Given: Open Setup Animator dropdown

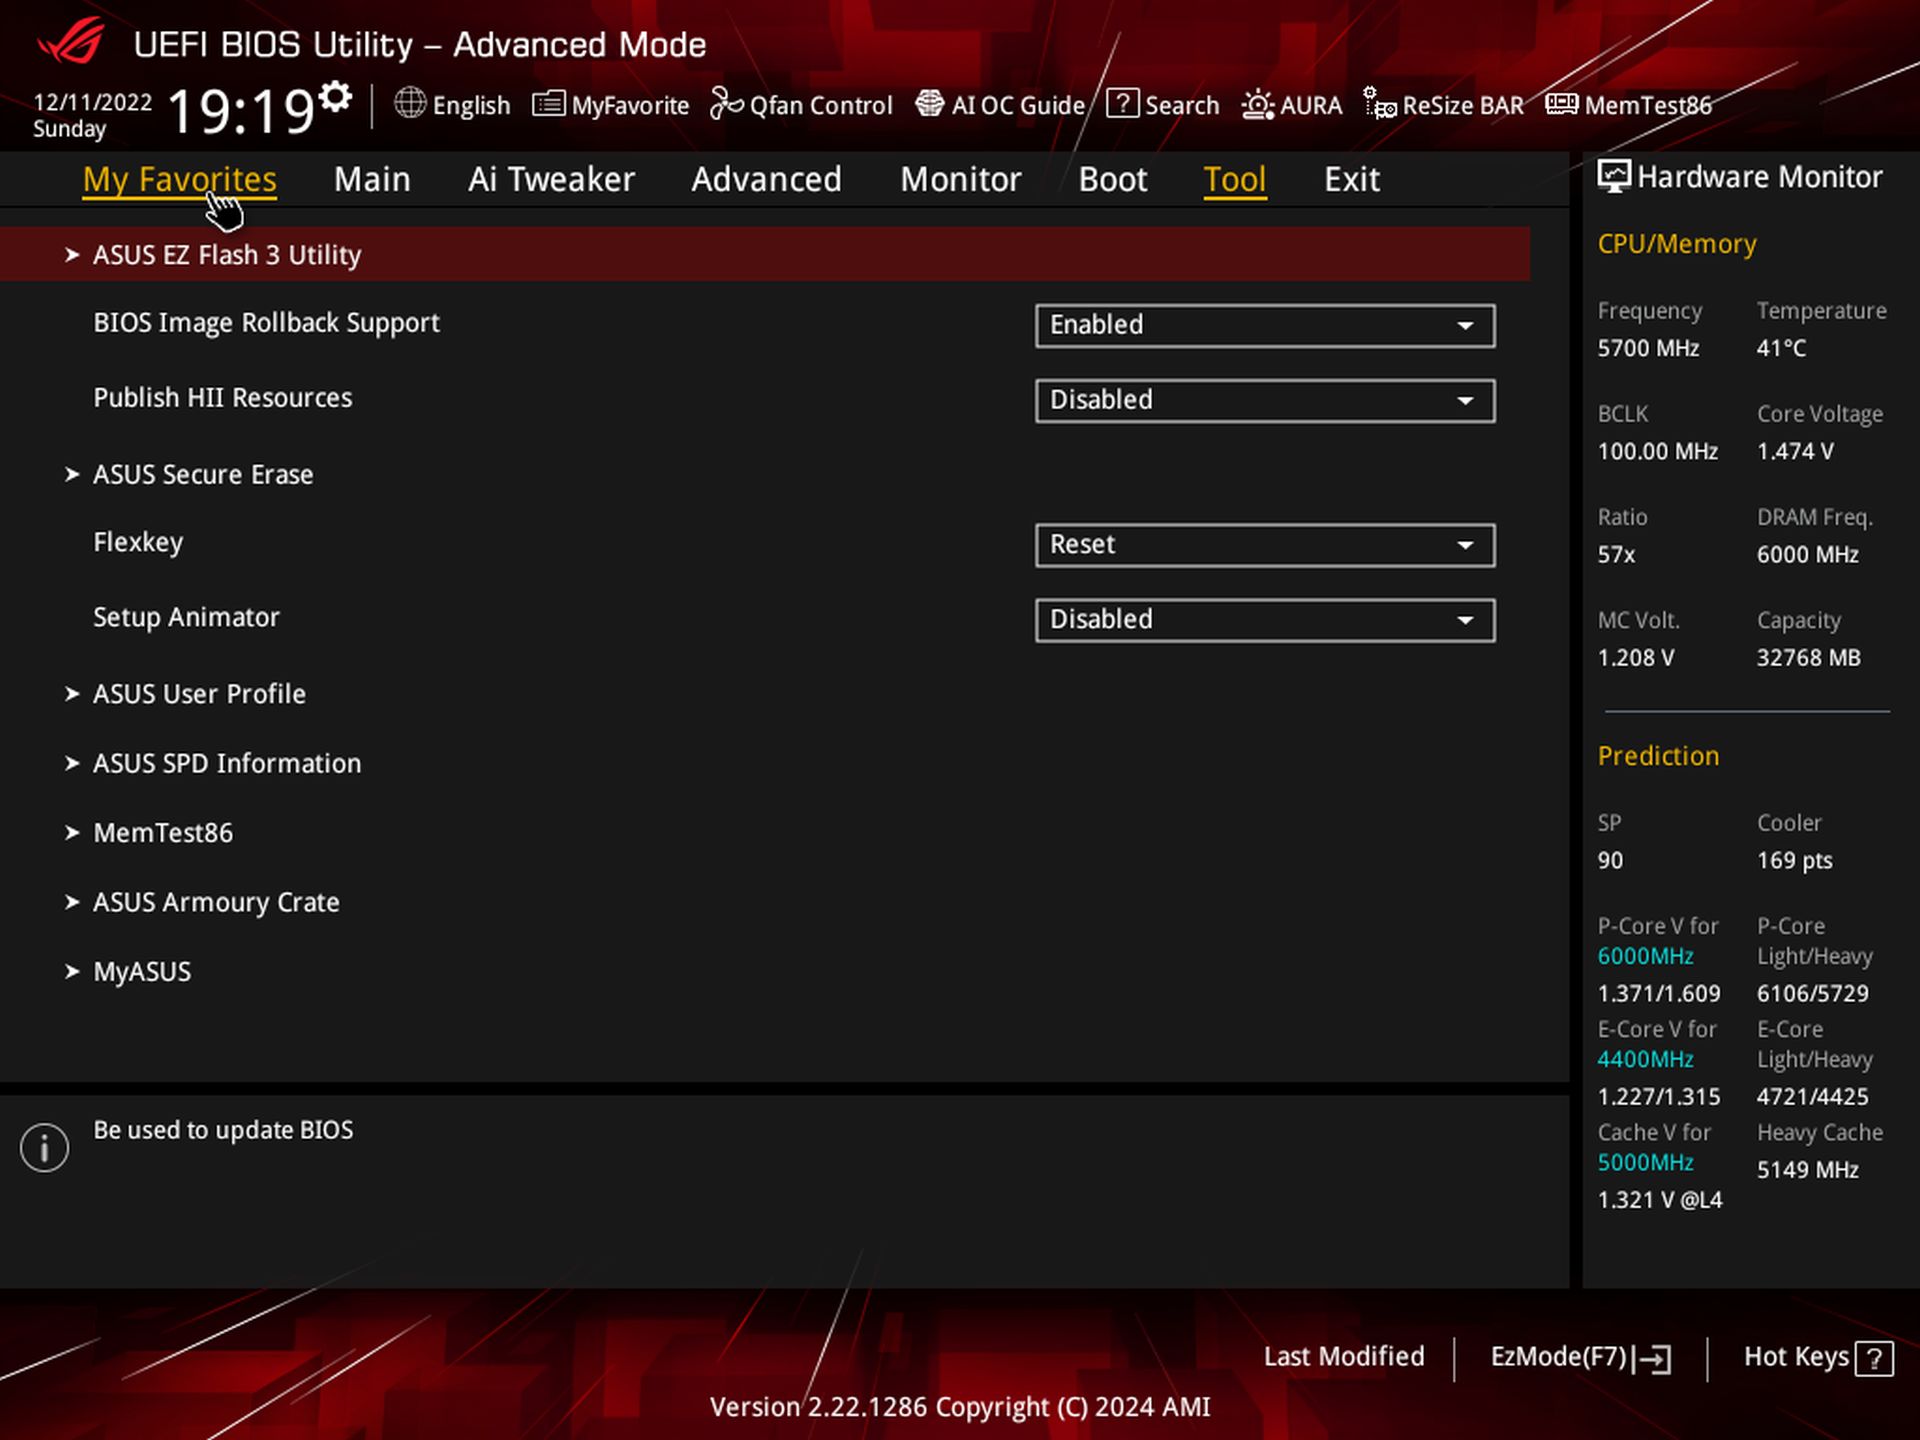Looking at the screenshot, I should point(1265,620).
